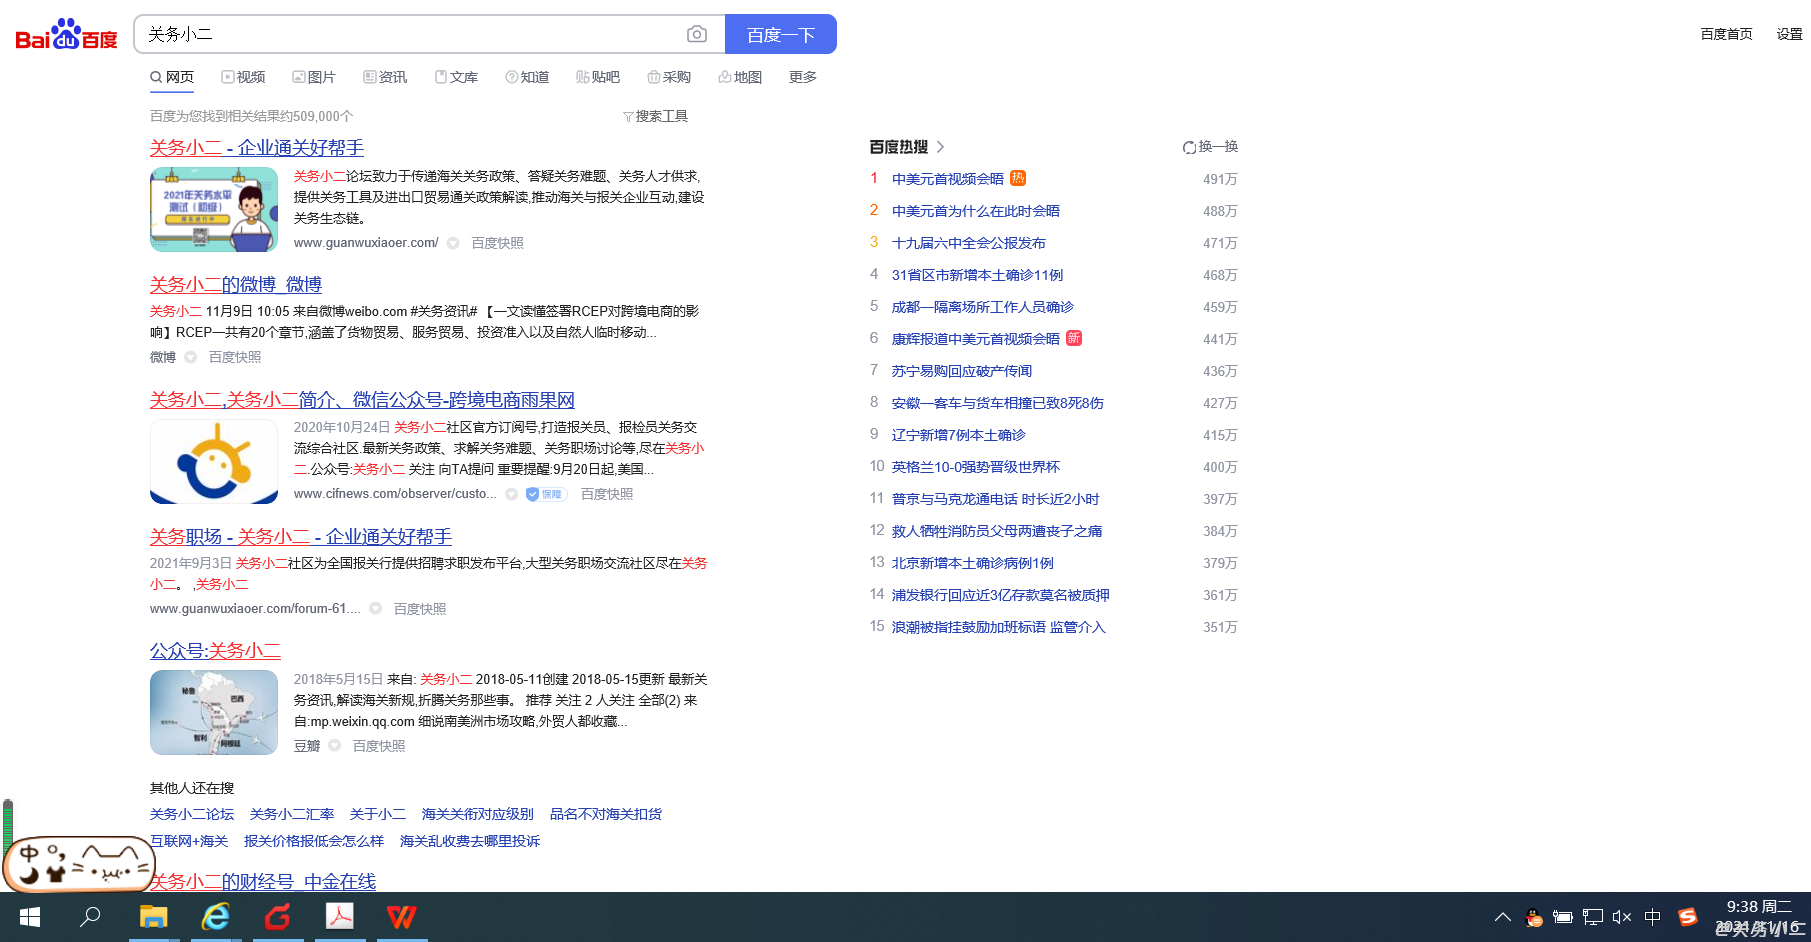Open Internet Explorer taskbar icon
The width and height of the screenshot is (1811, 942).
pyautogui.click(x=216, y=917)
